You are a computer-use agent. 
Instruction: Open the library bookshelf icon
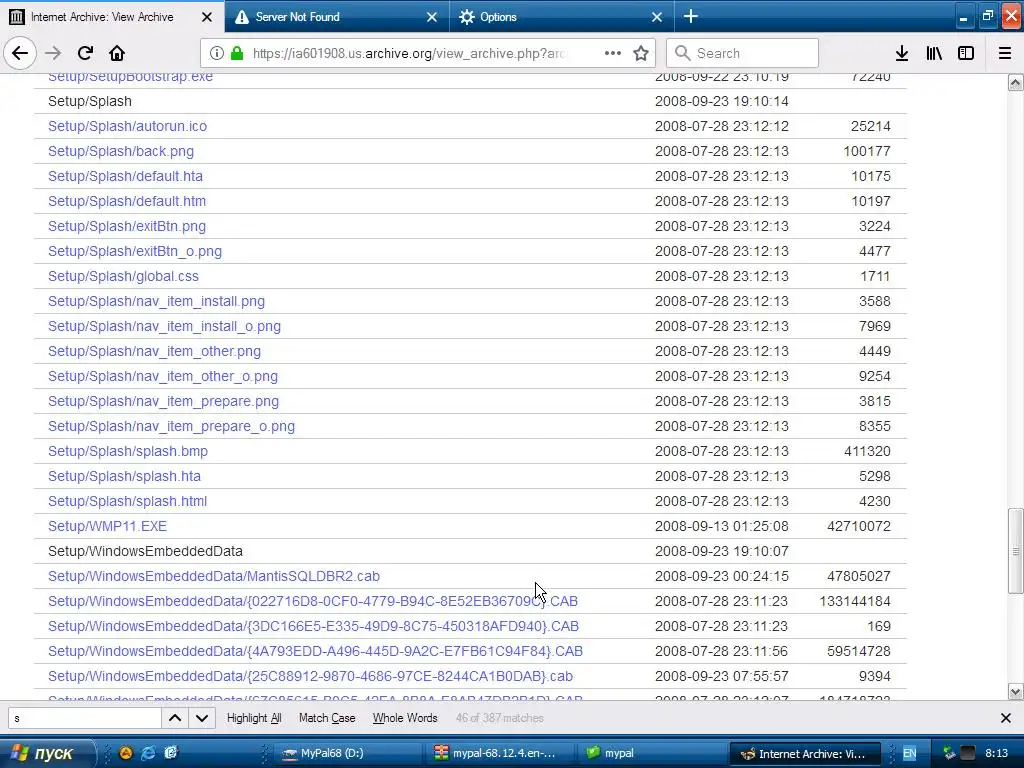click(934, 53)
